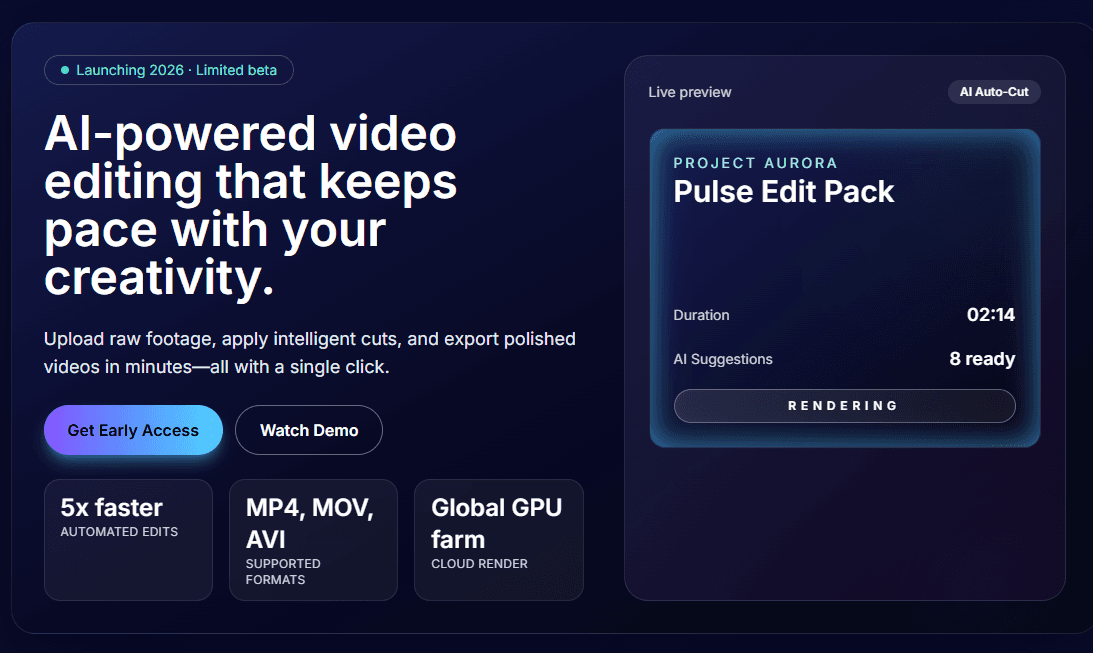Image resolution: width=1093 pixels, height=653 pixels.
Task: Toggle the 8 ready AI suggestions
Action: tap(982, 358)
